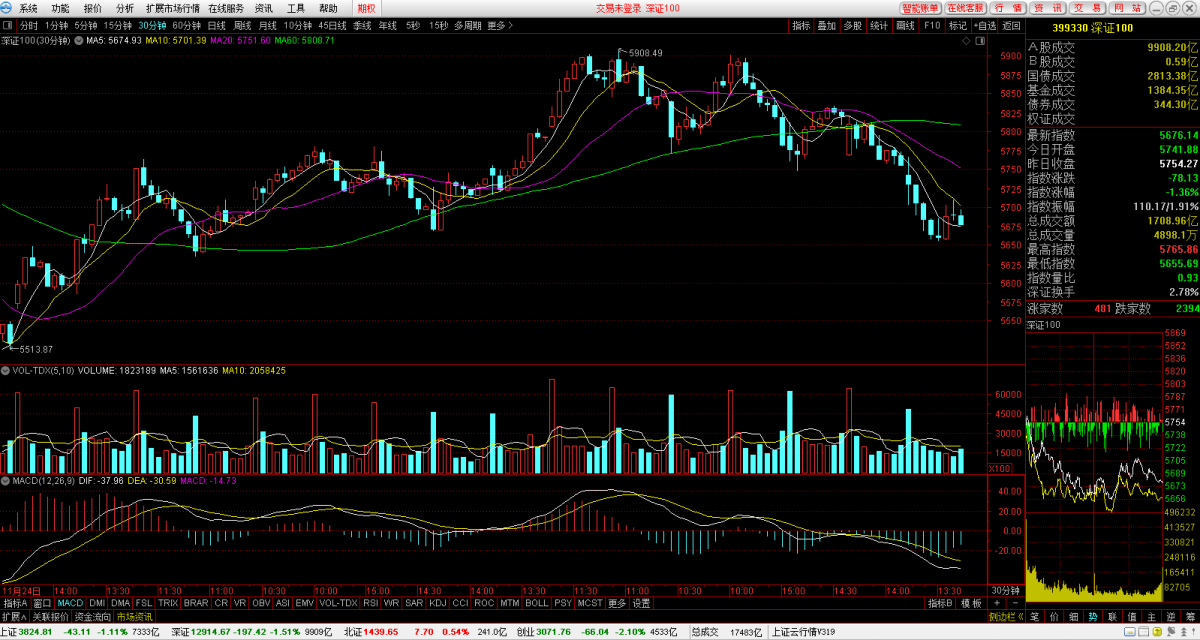The image size is (1200, 640).
Task: Click the 返回 back button
Action: pos(1012,25)
